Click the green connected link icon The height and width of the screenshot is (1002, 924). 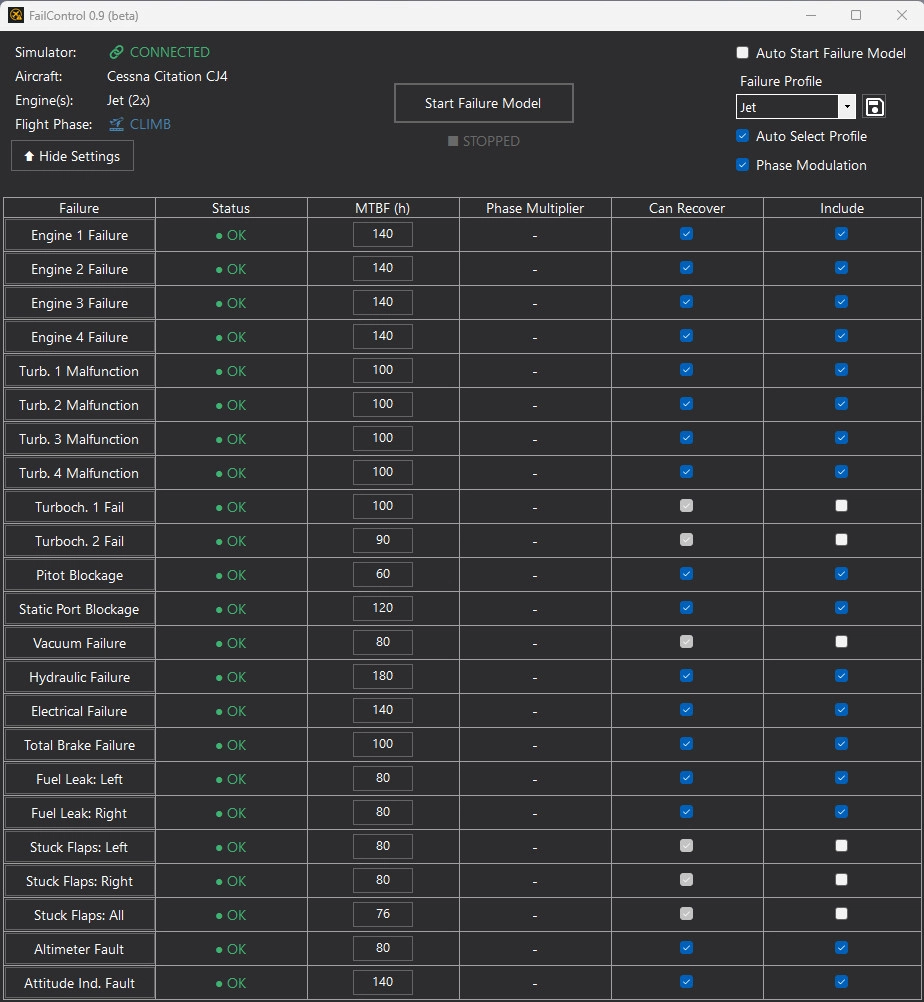(x=117, y=53)
